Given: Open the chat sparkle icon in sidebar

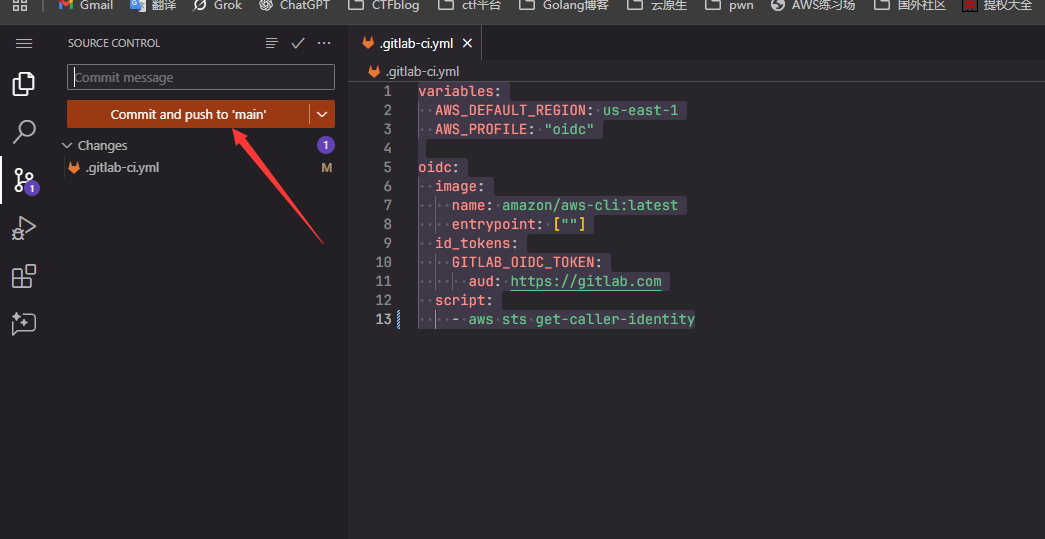Looking at the screenshot, I should [24, 323].
